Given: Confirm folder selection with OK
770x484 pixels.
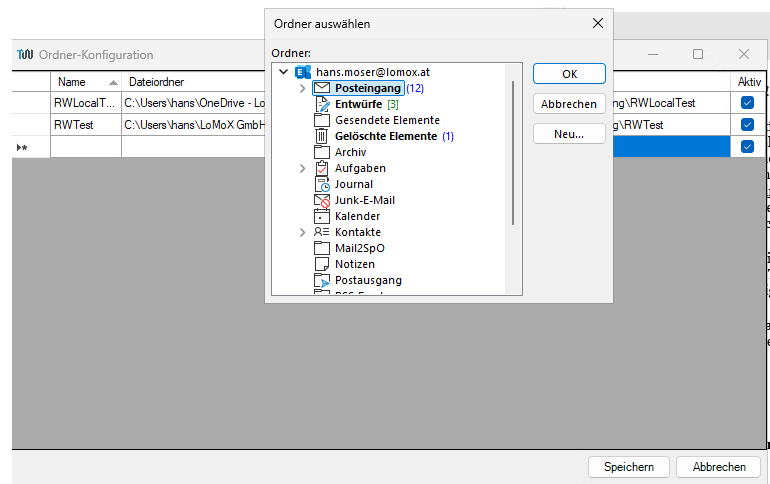Looking at the screenshot, I should (569, 74).
